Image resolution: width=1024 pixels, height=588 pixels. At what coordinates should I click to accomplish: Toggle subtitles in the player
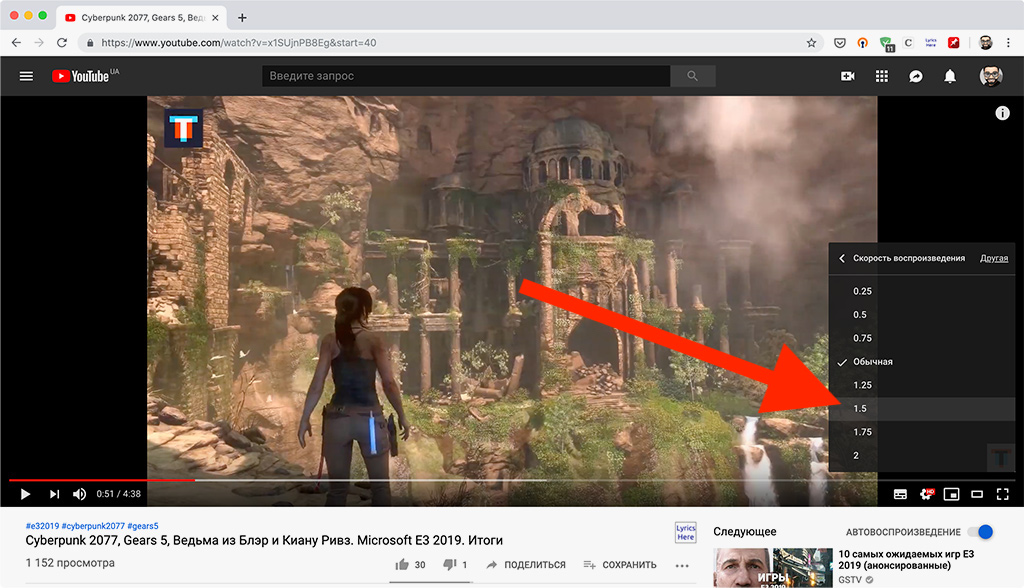(x=900, y=494)
